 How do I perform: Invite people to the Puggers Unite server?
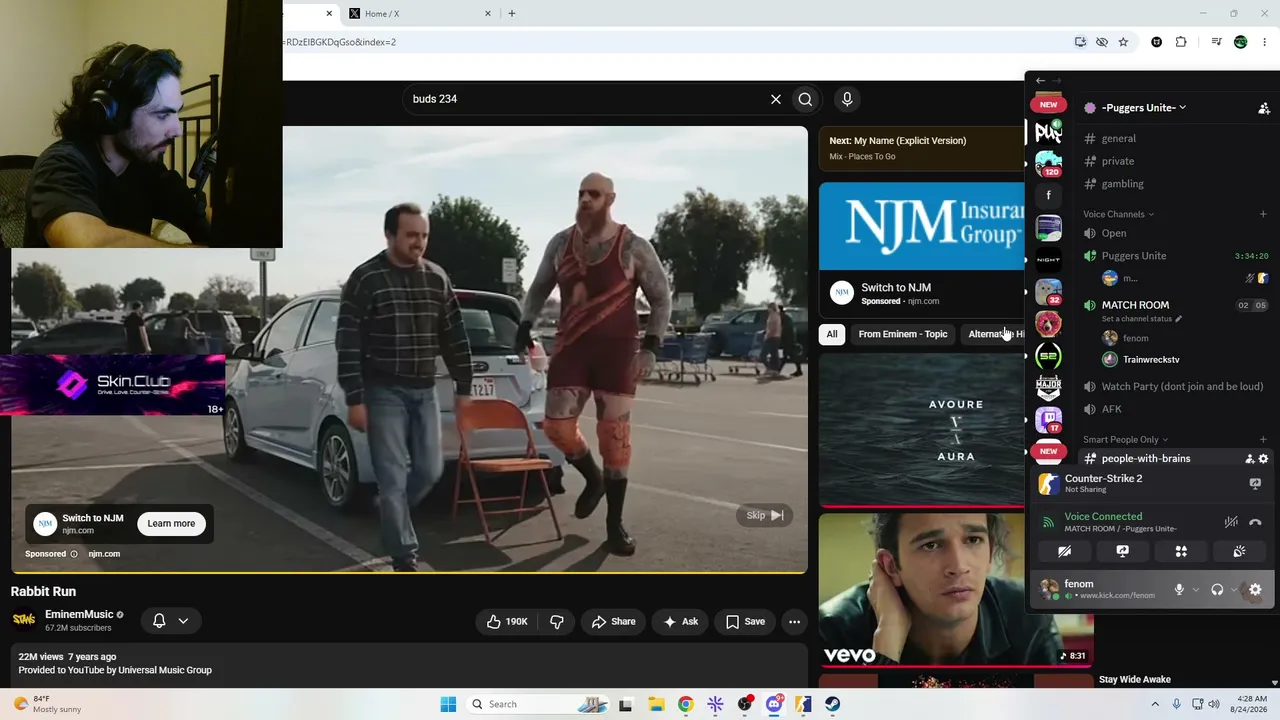click(1264, 108)
